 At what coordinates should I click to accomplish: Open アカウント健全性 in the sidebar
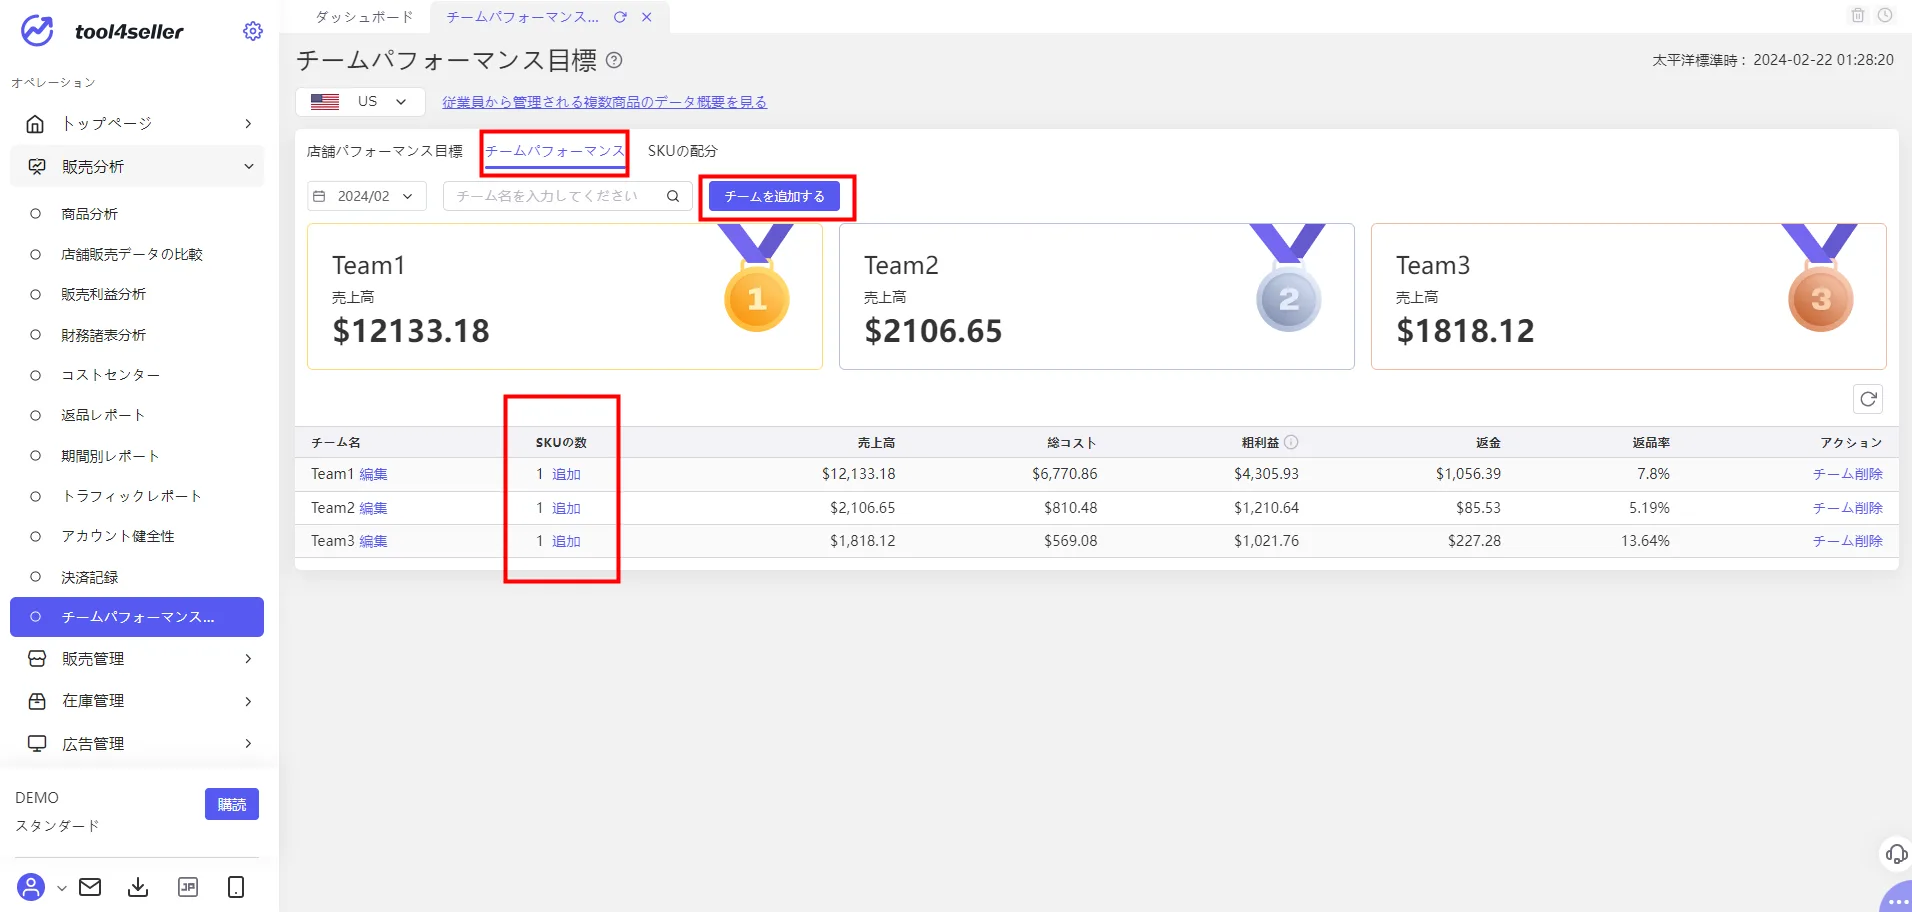(x=117, y=536)
